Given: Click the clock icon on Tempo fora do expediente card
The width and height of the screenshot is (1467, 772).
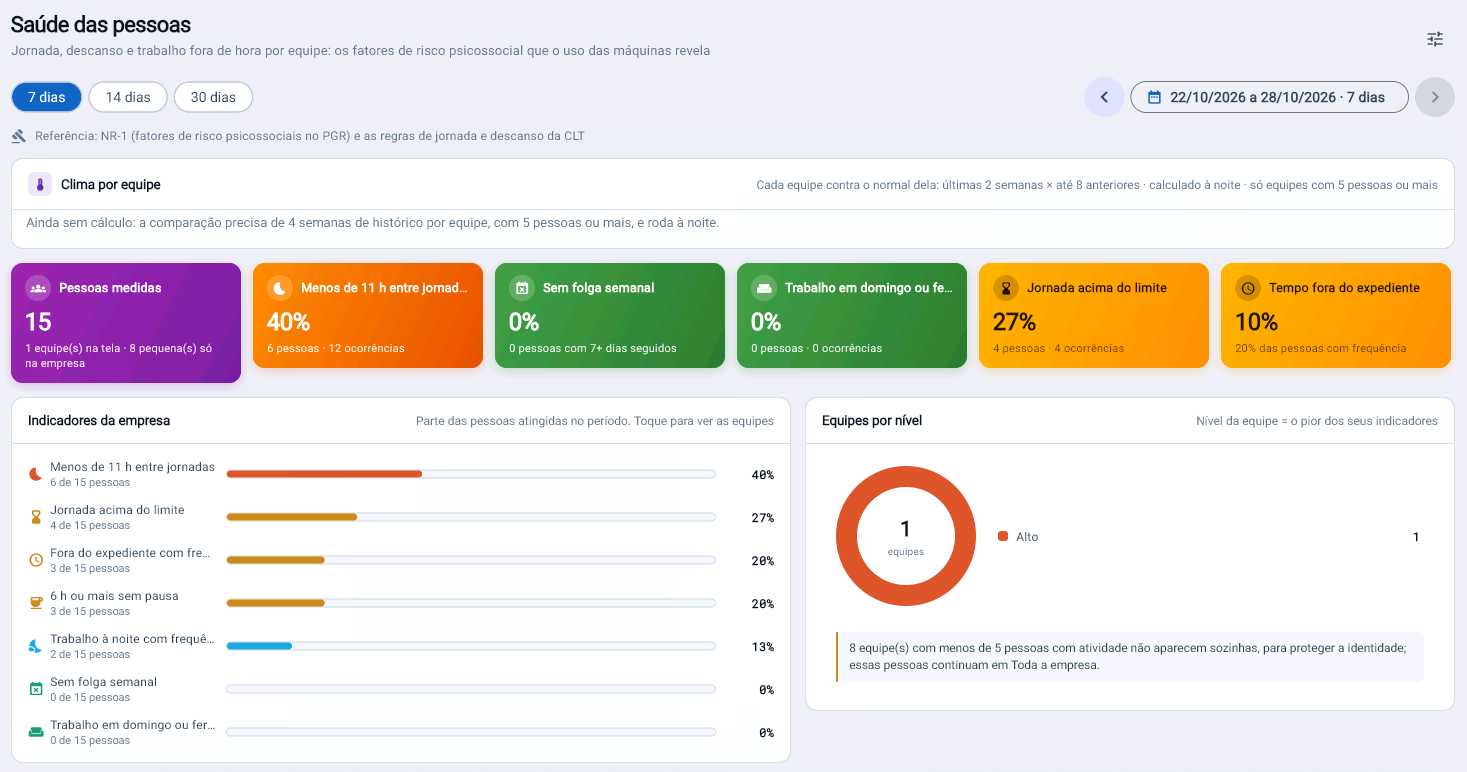Looking at the screenshot, I should click(x=1248, y=288).
